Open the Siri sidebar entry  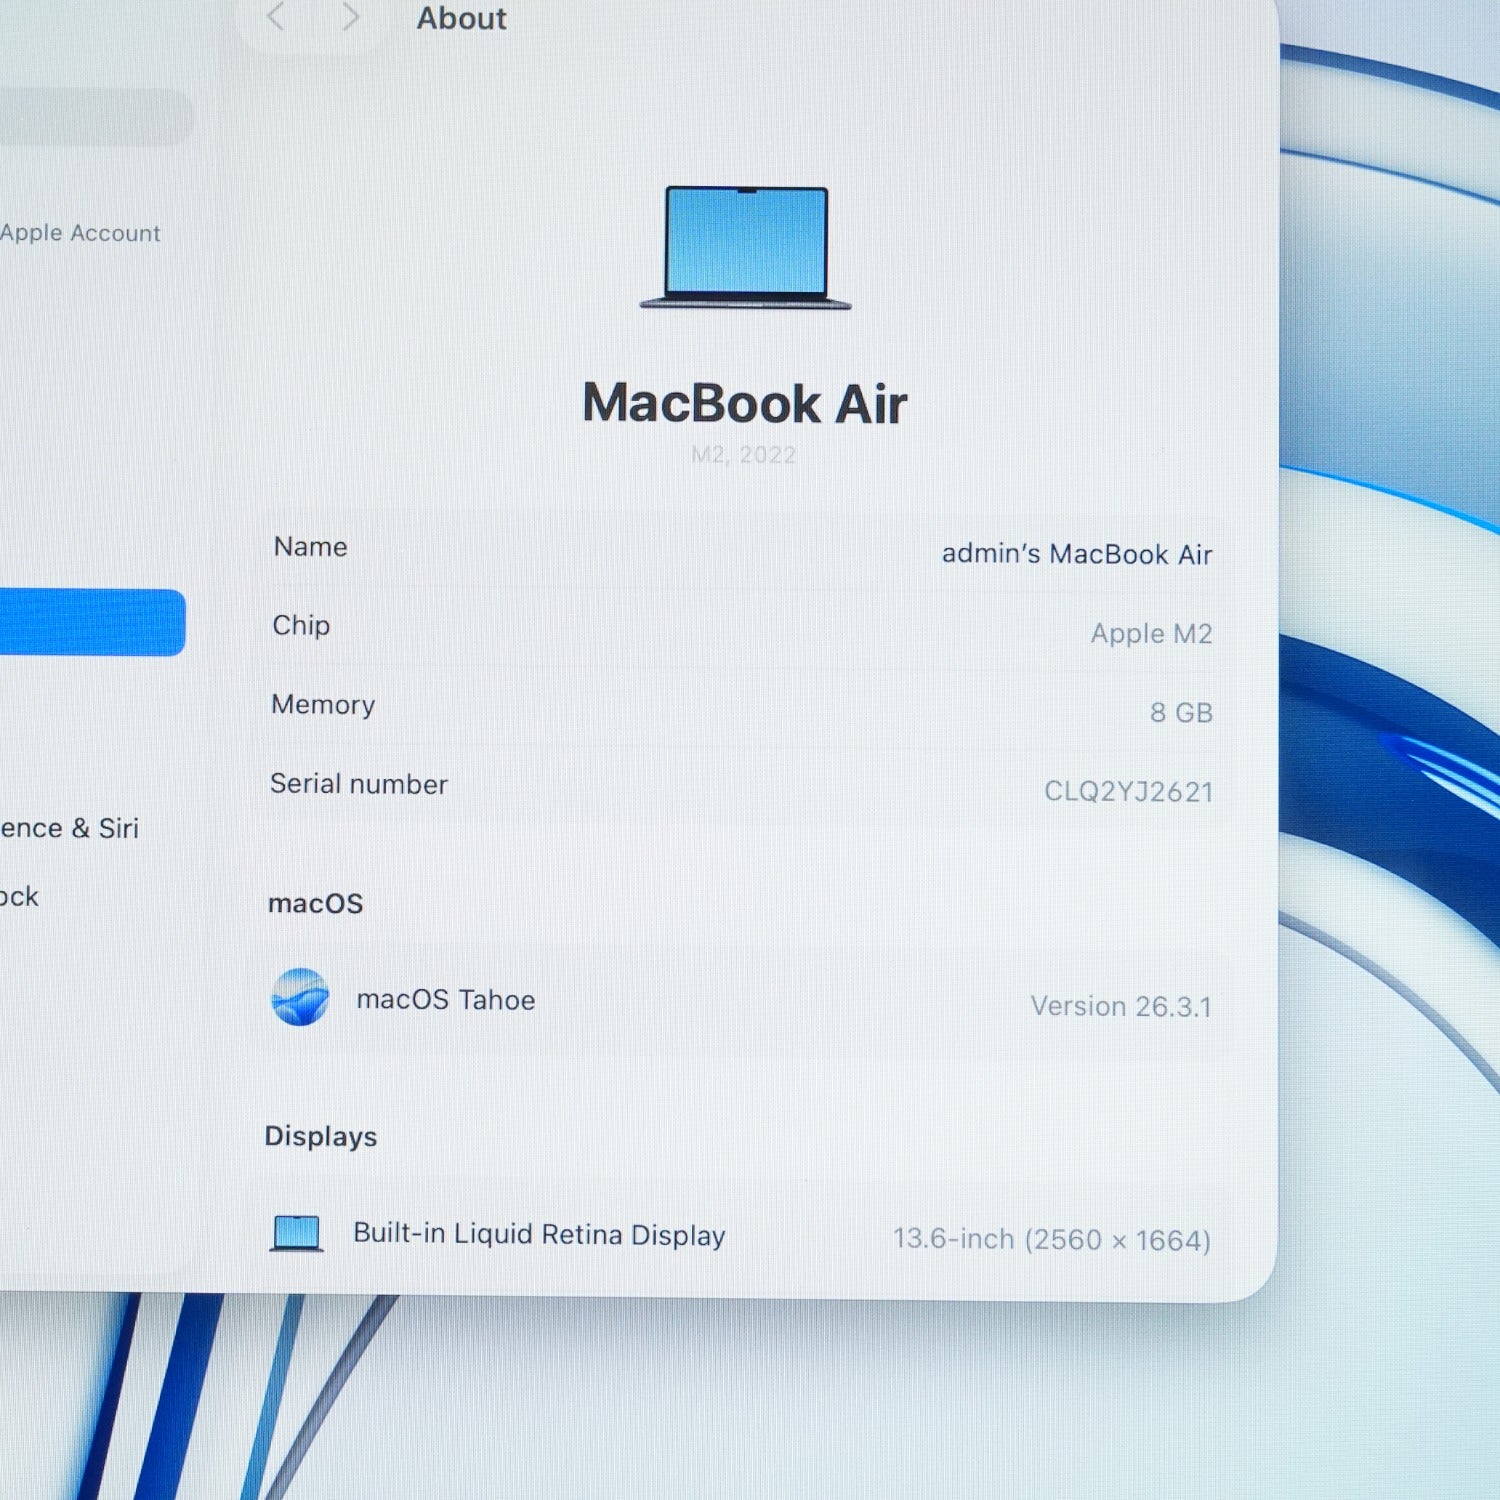tap(69, 828)
